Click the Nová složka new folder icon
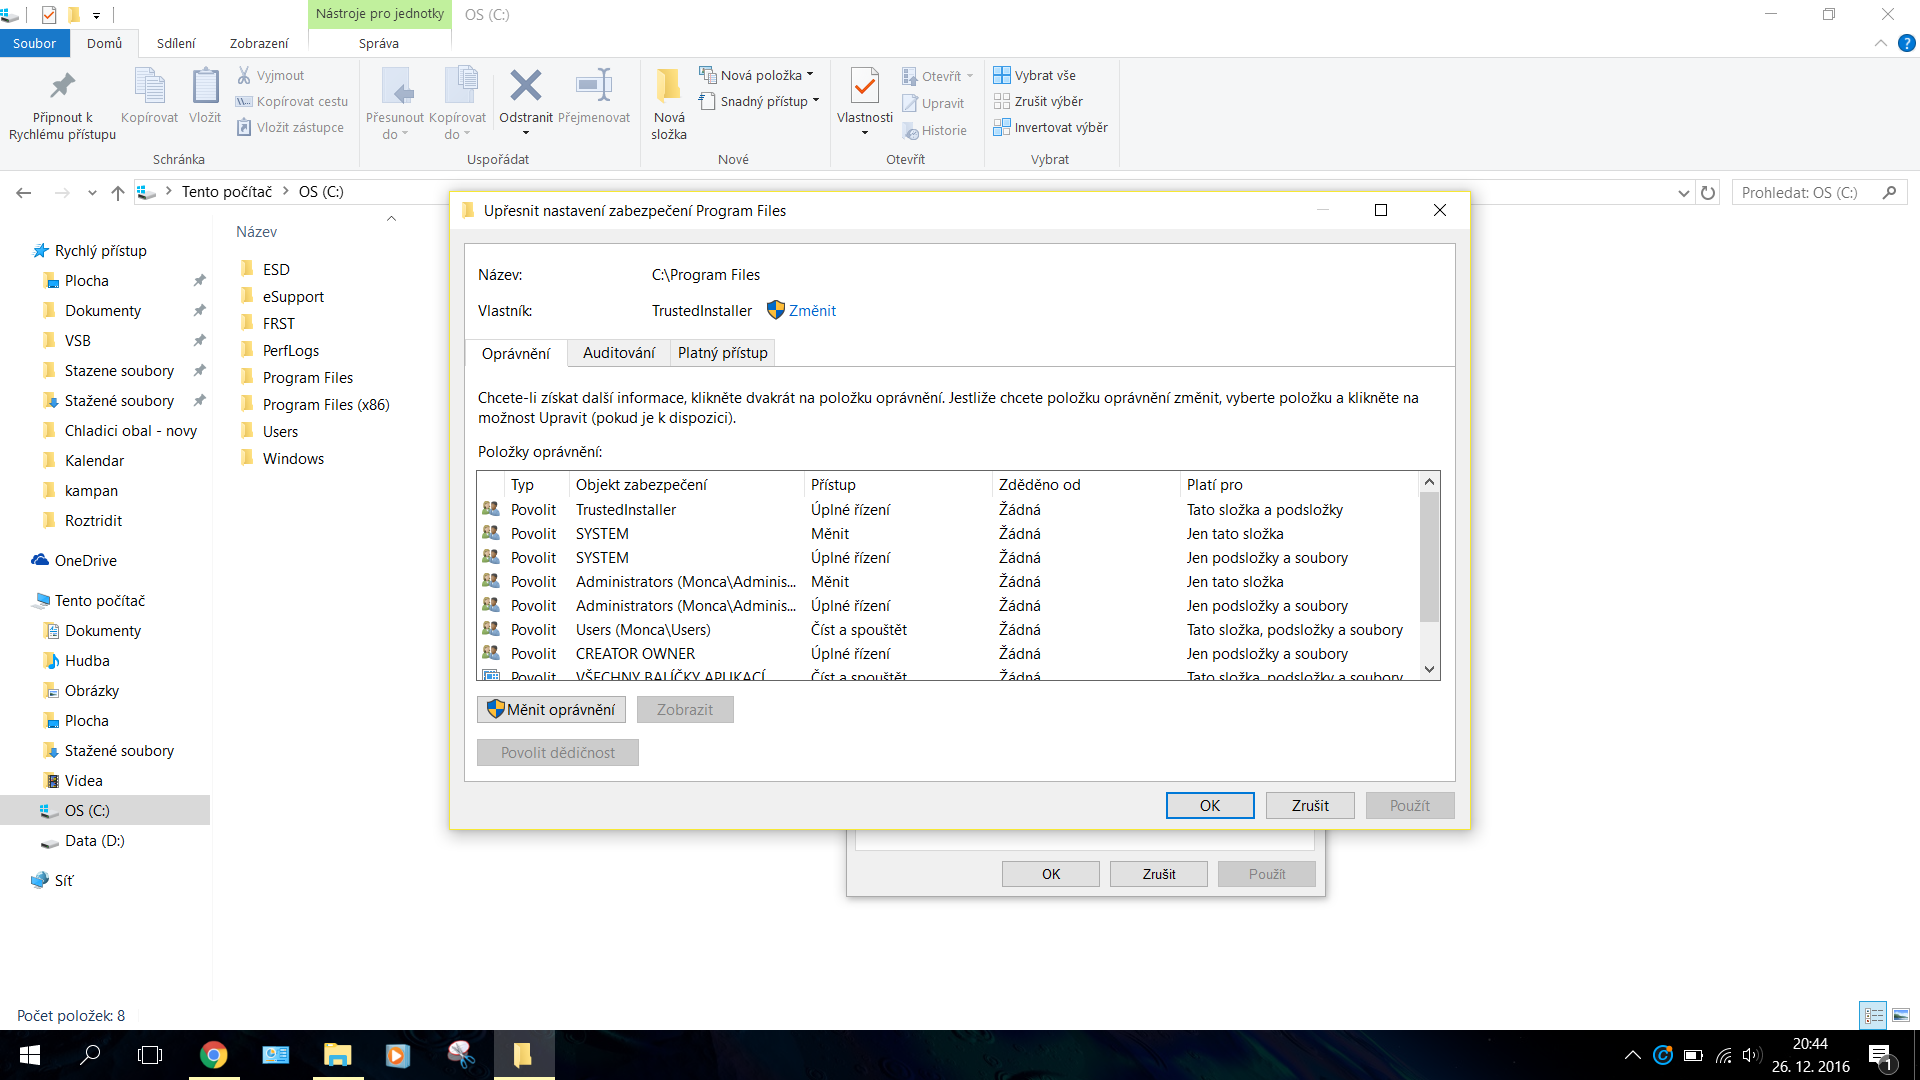 (668, 87)
